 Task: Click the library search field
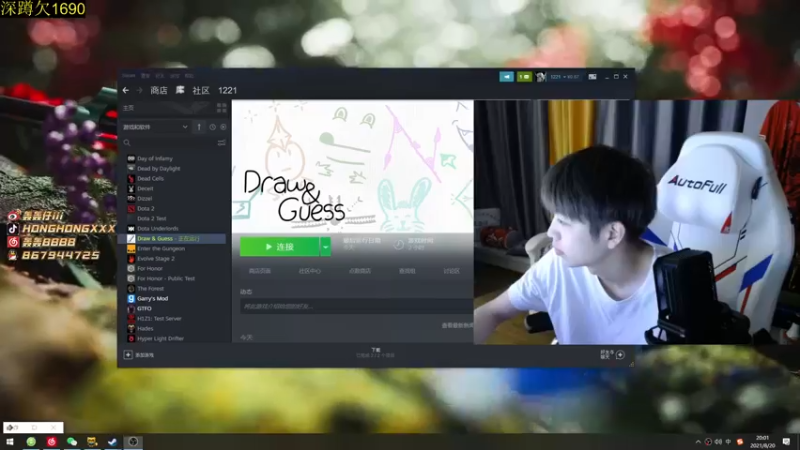169,143
